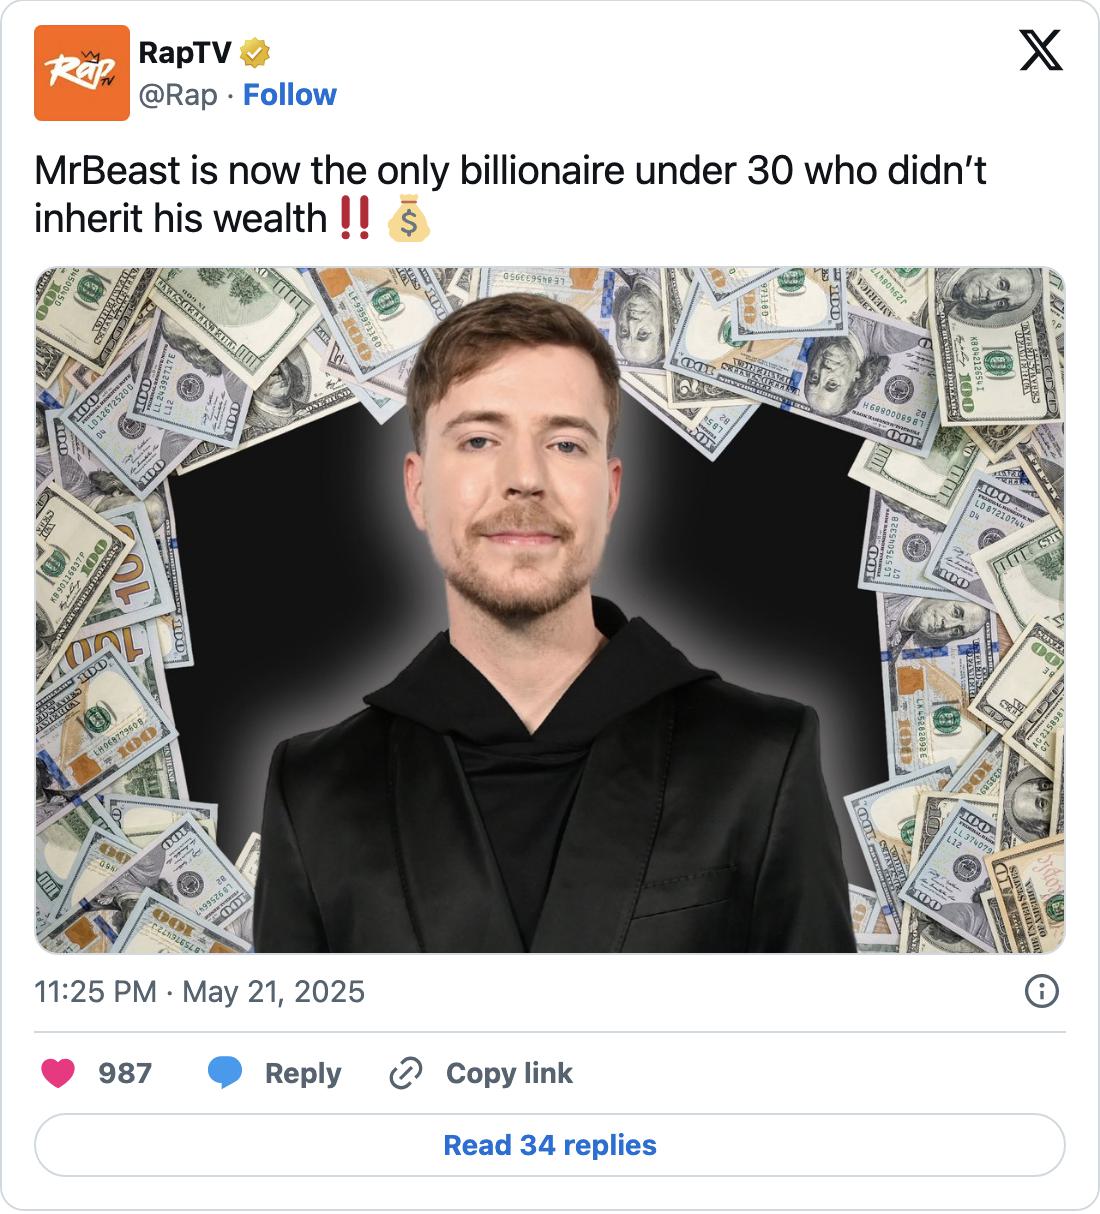
Task: Click the RapTV orange profile avatar
Action: point(82,73)
